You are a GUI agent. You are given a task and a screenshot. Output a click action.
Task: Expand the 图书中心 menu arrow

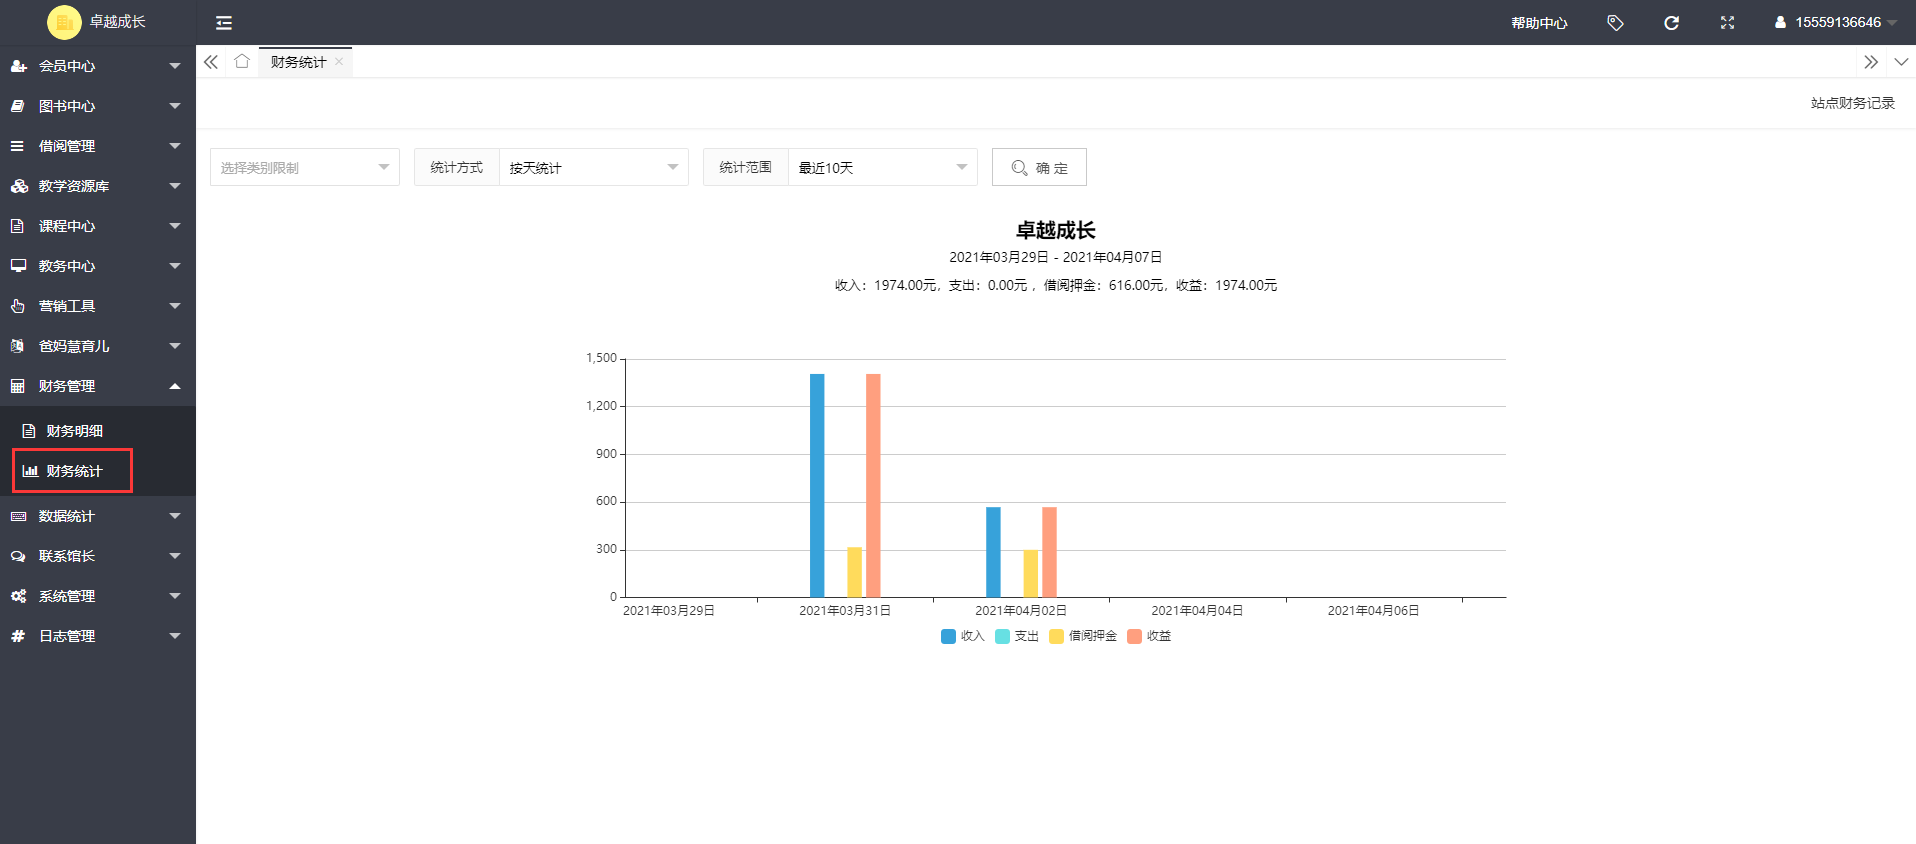point(175,106)
